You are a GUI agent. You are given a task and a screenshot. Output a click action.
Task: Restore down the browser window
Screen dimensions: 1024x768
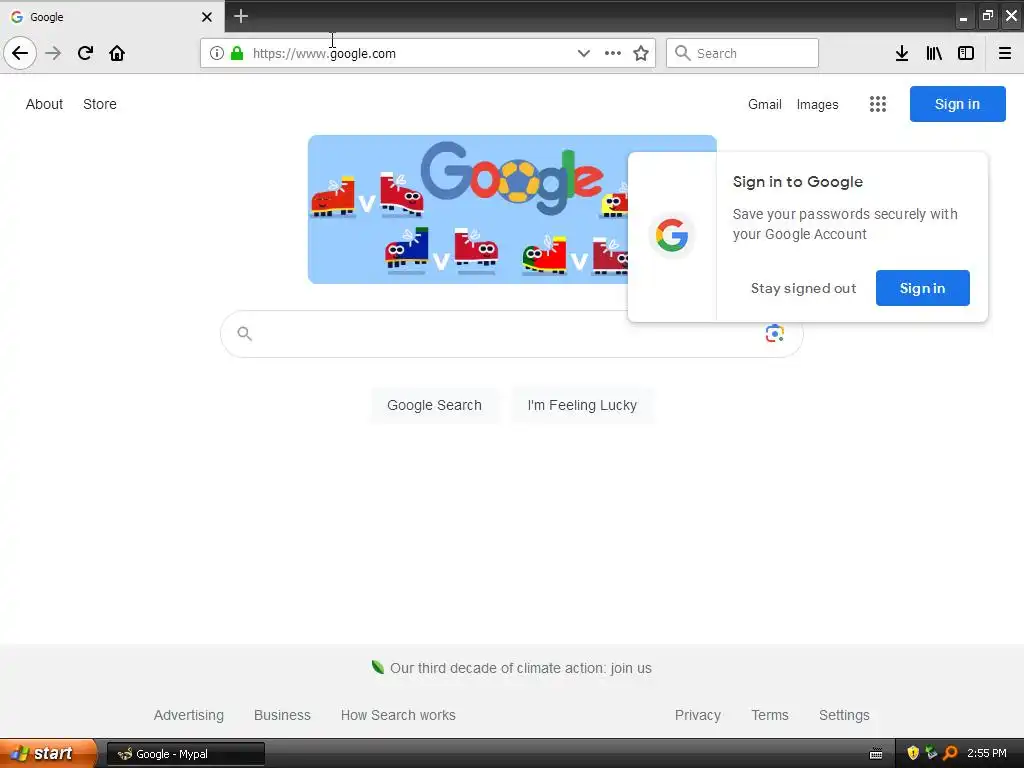pos(987,16)
